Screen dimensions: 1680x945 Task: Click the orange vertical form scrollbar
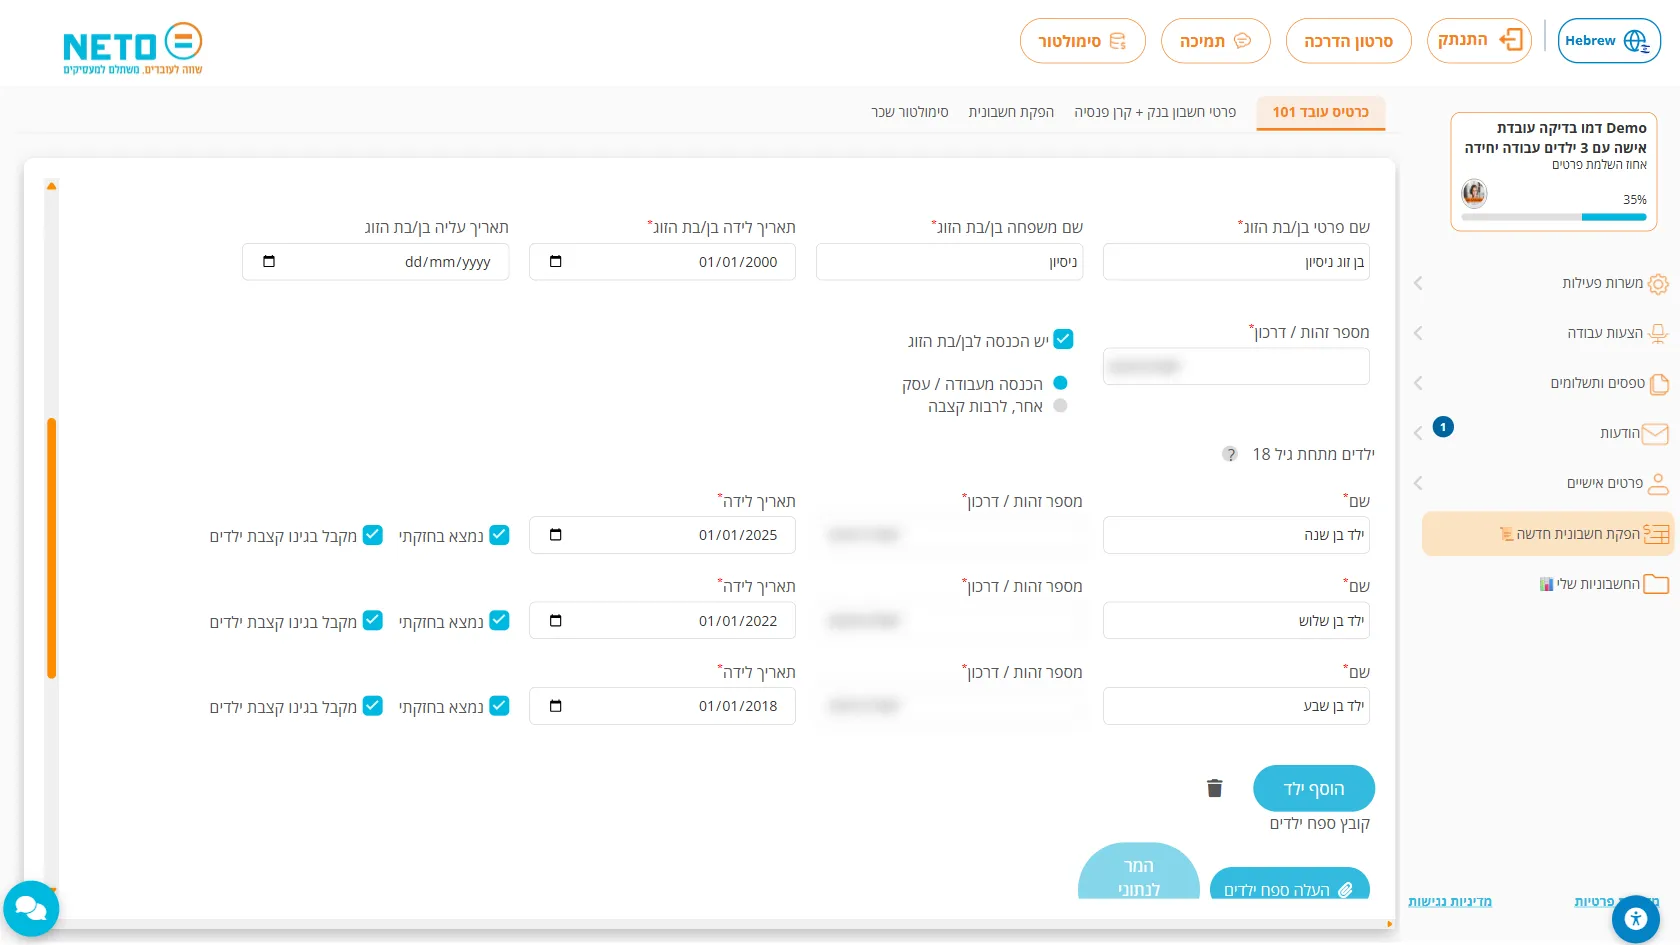pos(51,548)
